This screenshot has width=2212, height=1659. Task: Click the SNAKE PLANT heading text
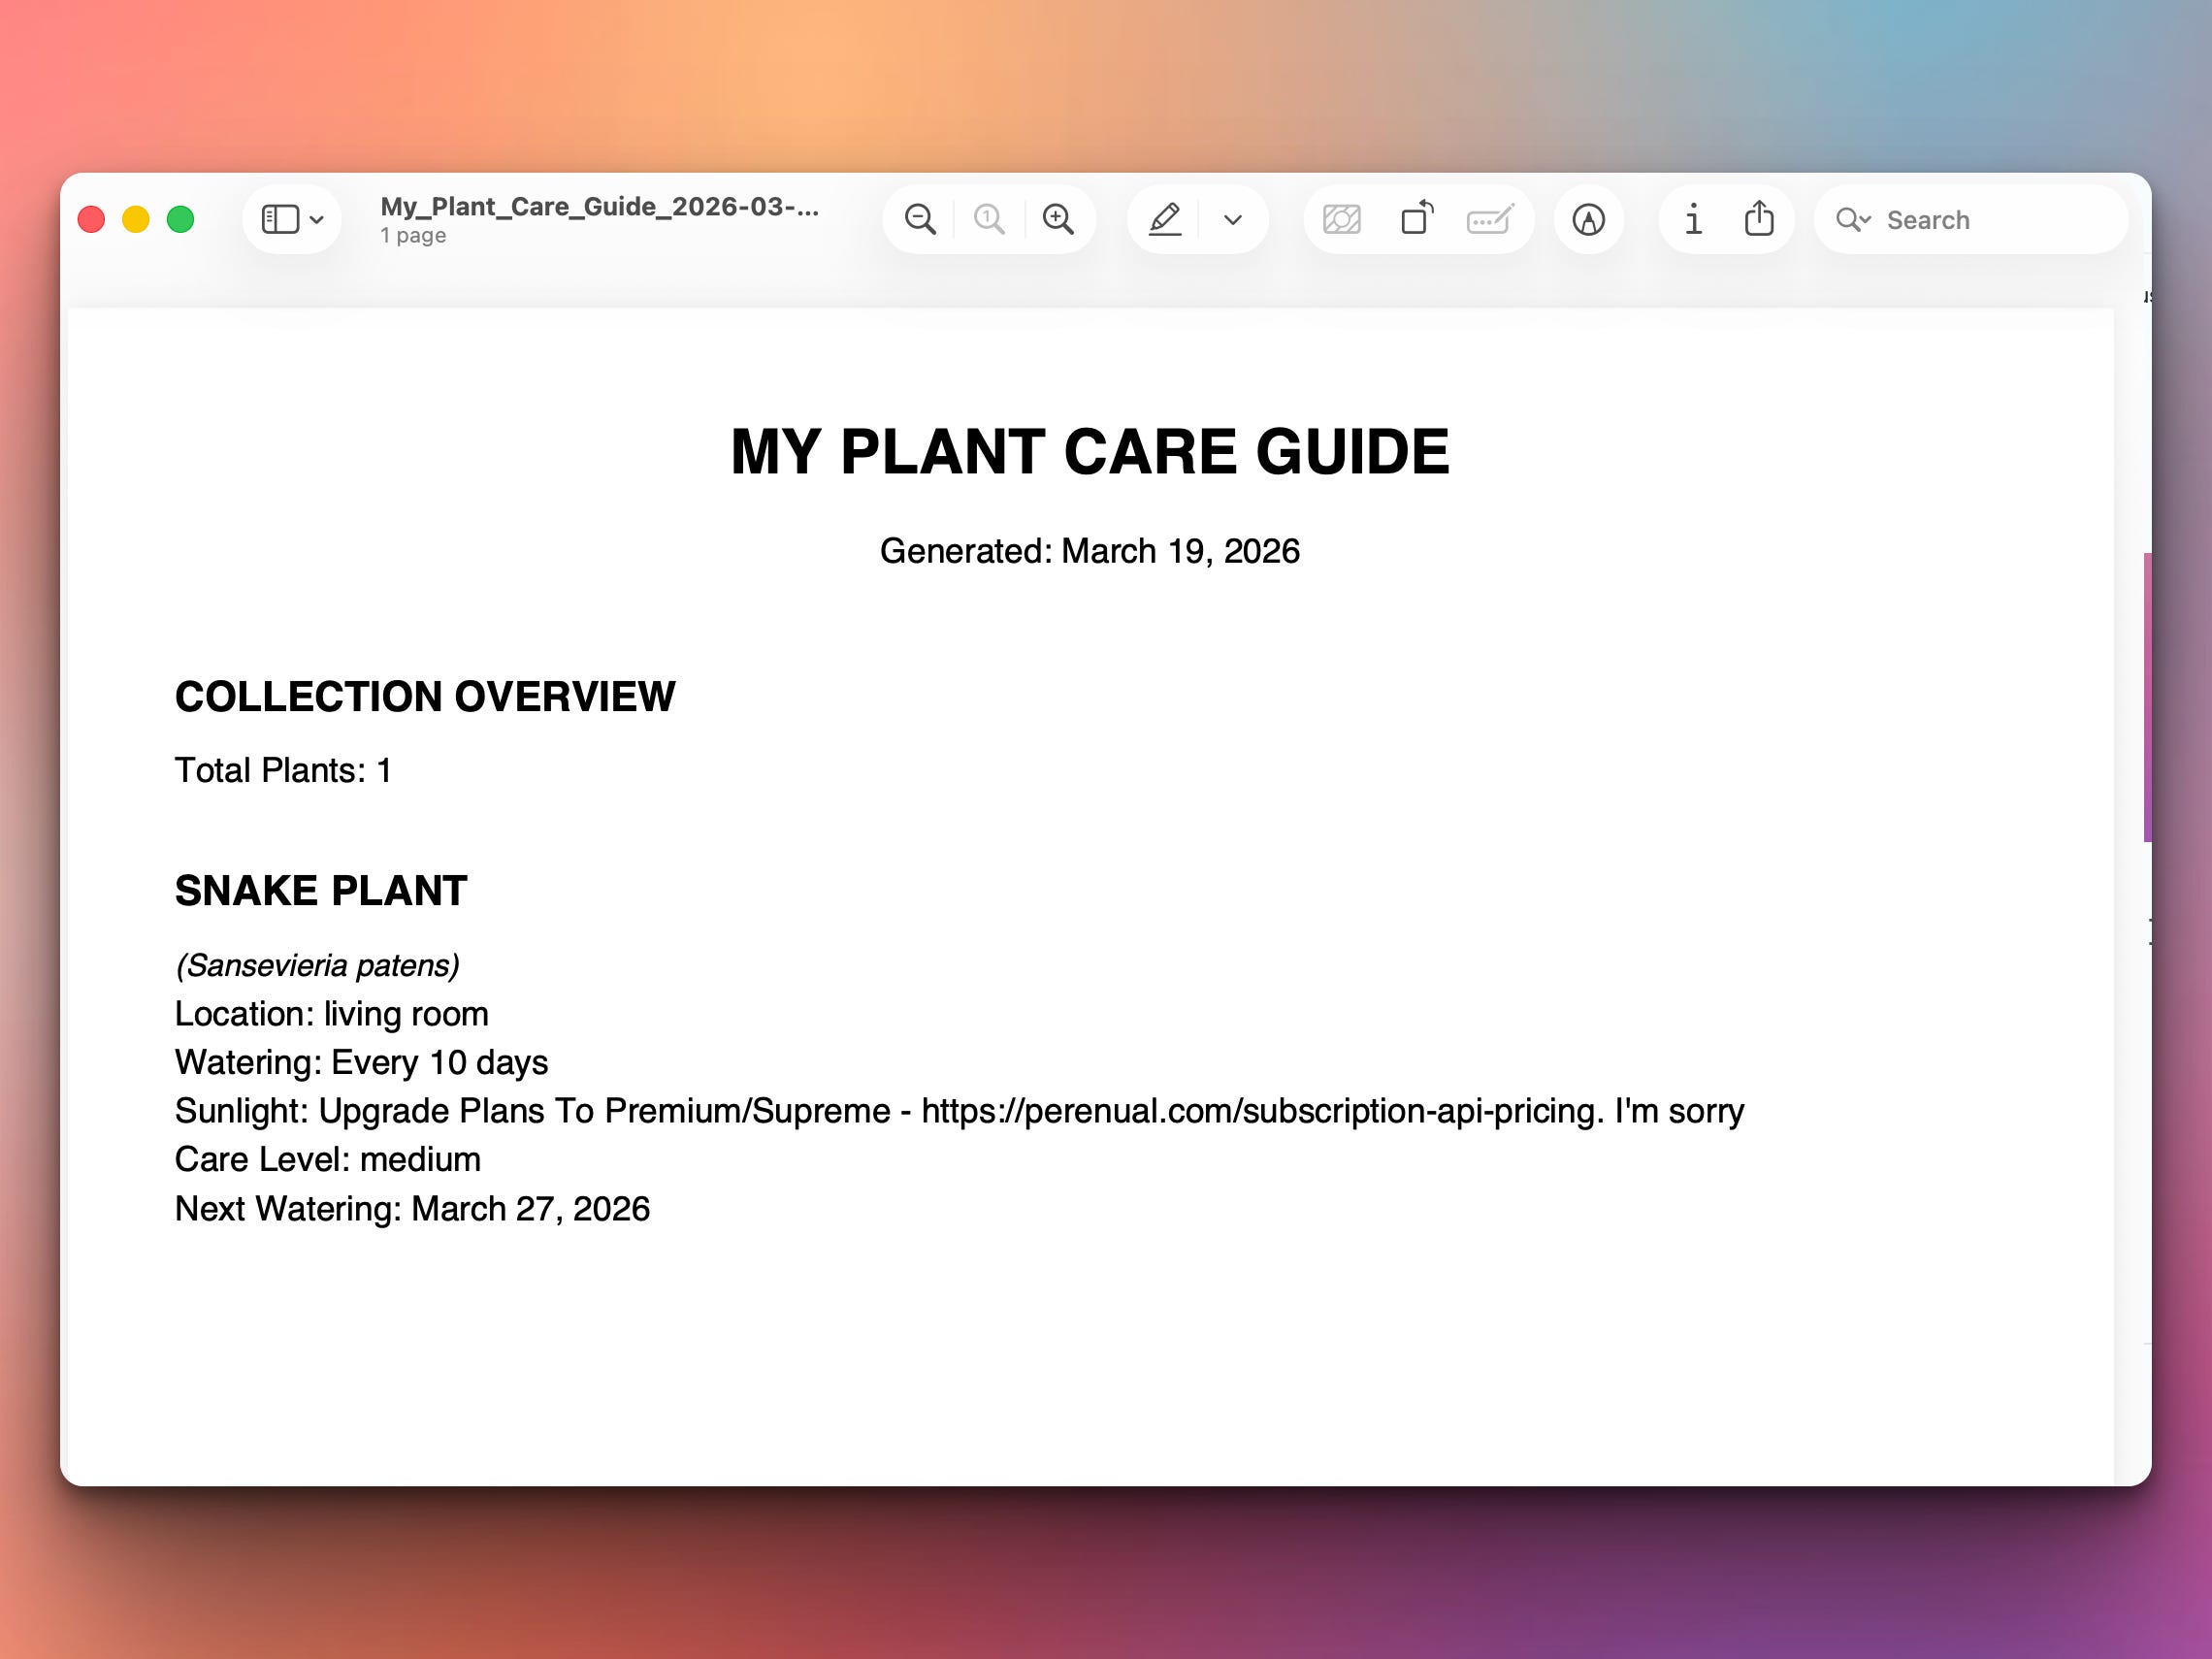coord(321,891)
